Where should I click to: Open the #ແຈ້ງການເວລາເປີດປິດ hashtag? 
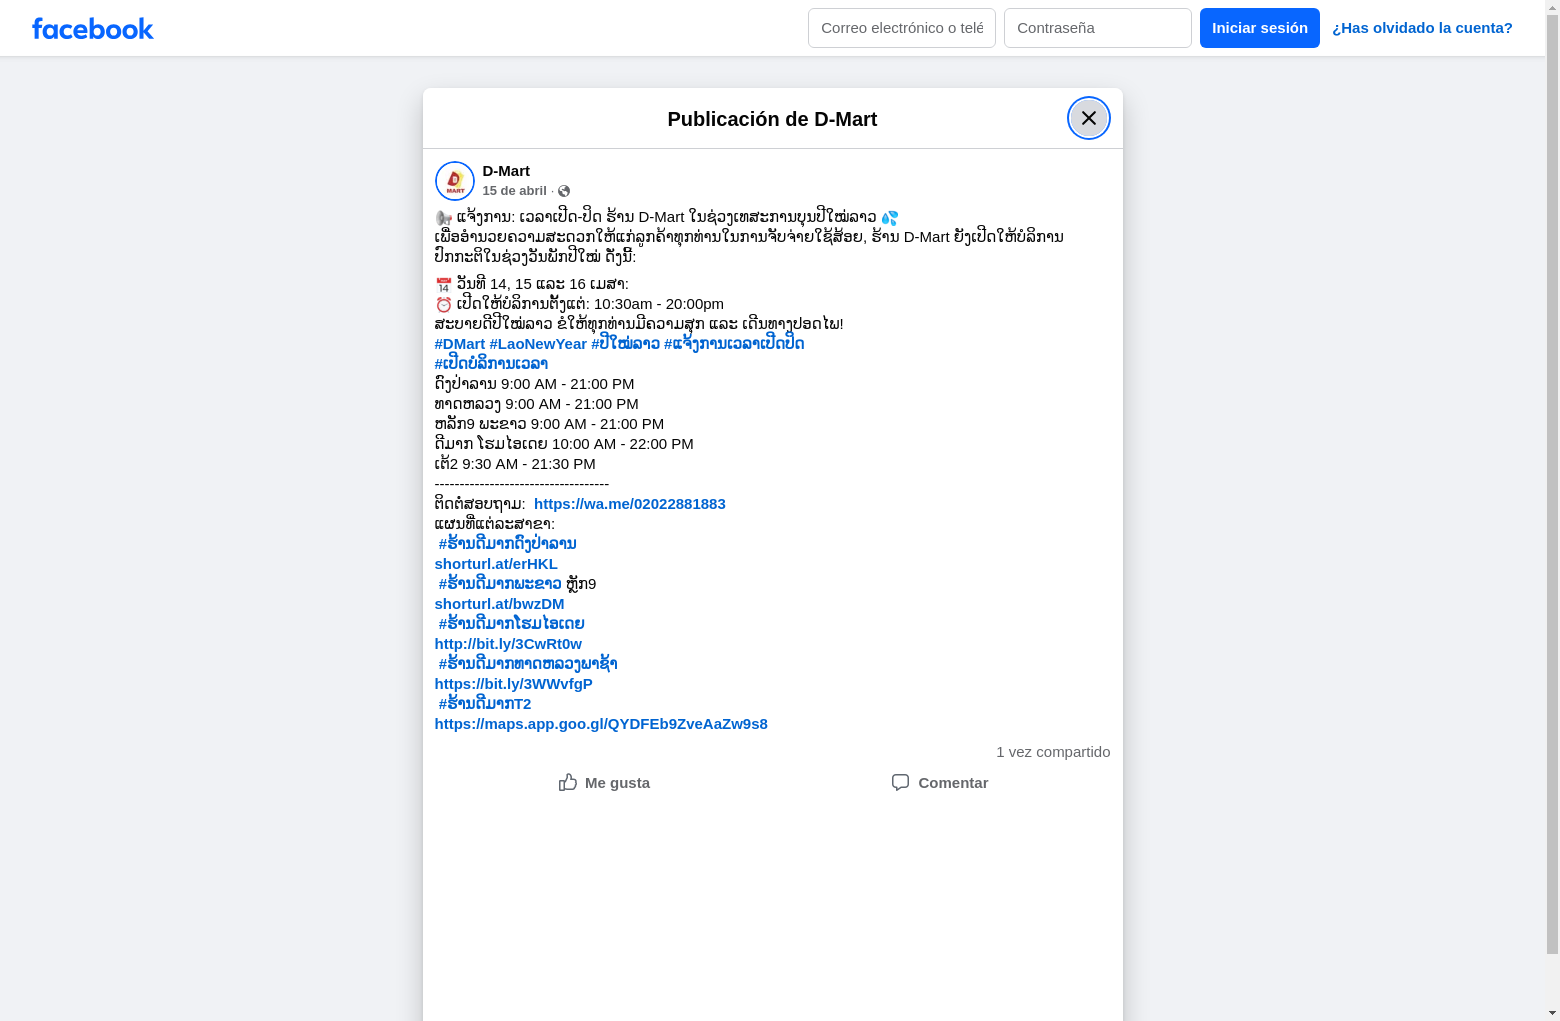click(x=734, y=344)
